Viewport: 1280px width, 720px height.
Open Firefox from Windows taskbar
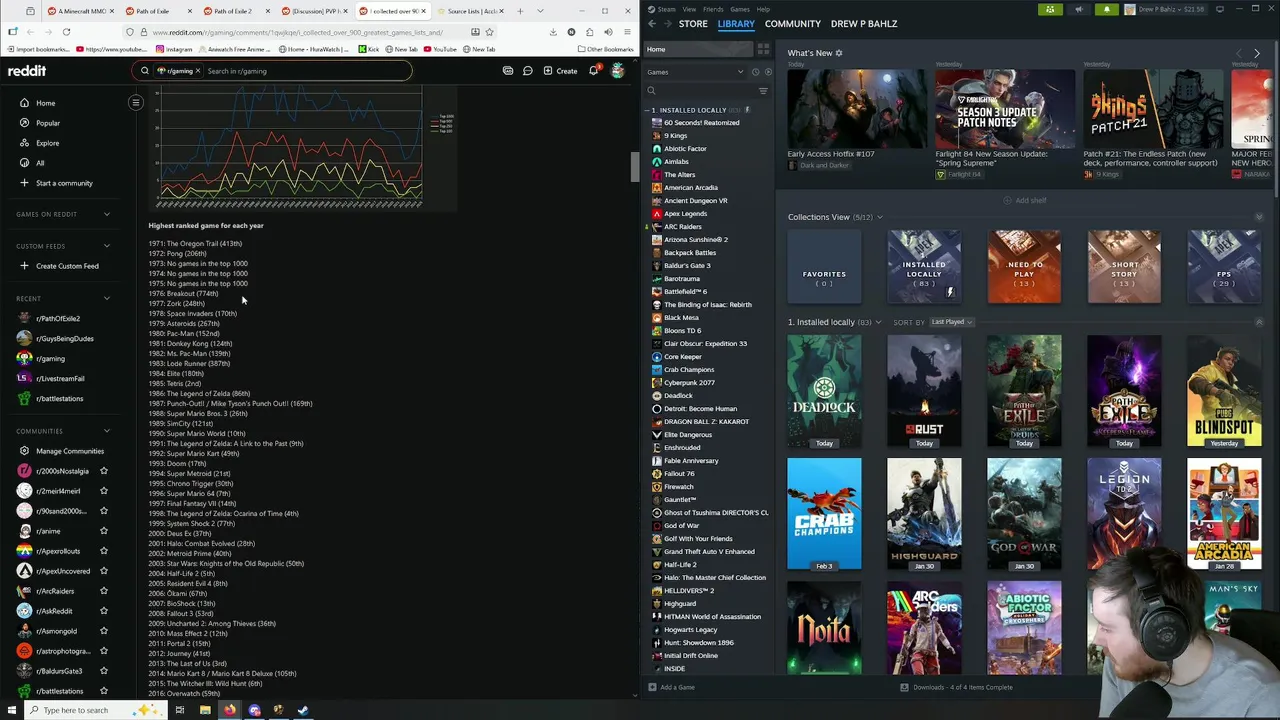(x=229, y=710)
